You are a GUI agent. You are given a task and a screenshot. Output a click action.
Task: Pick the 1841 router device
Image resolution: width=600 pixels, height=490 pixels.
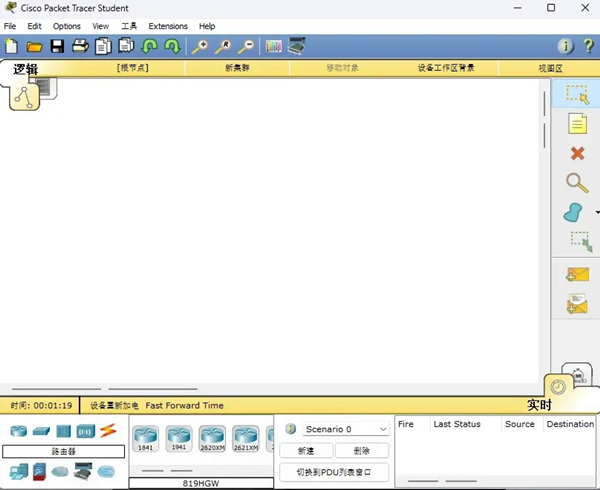click(x=146, y=437)
